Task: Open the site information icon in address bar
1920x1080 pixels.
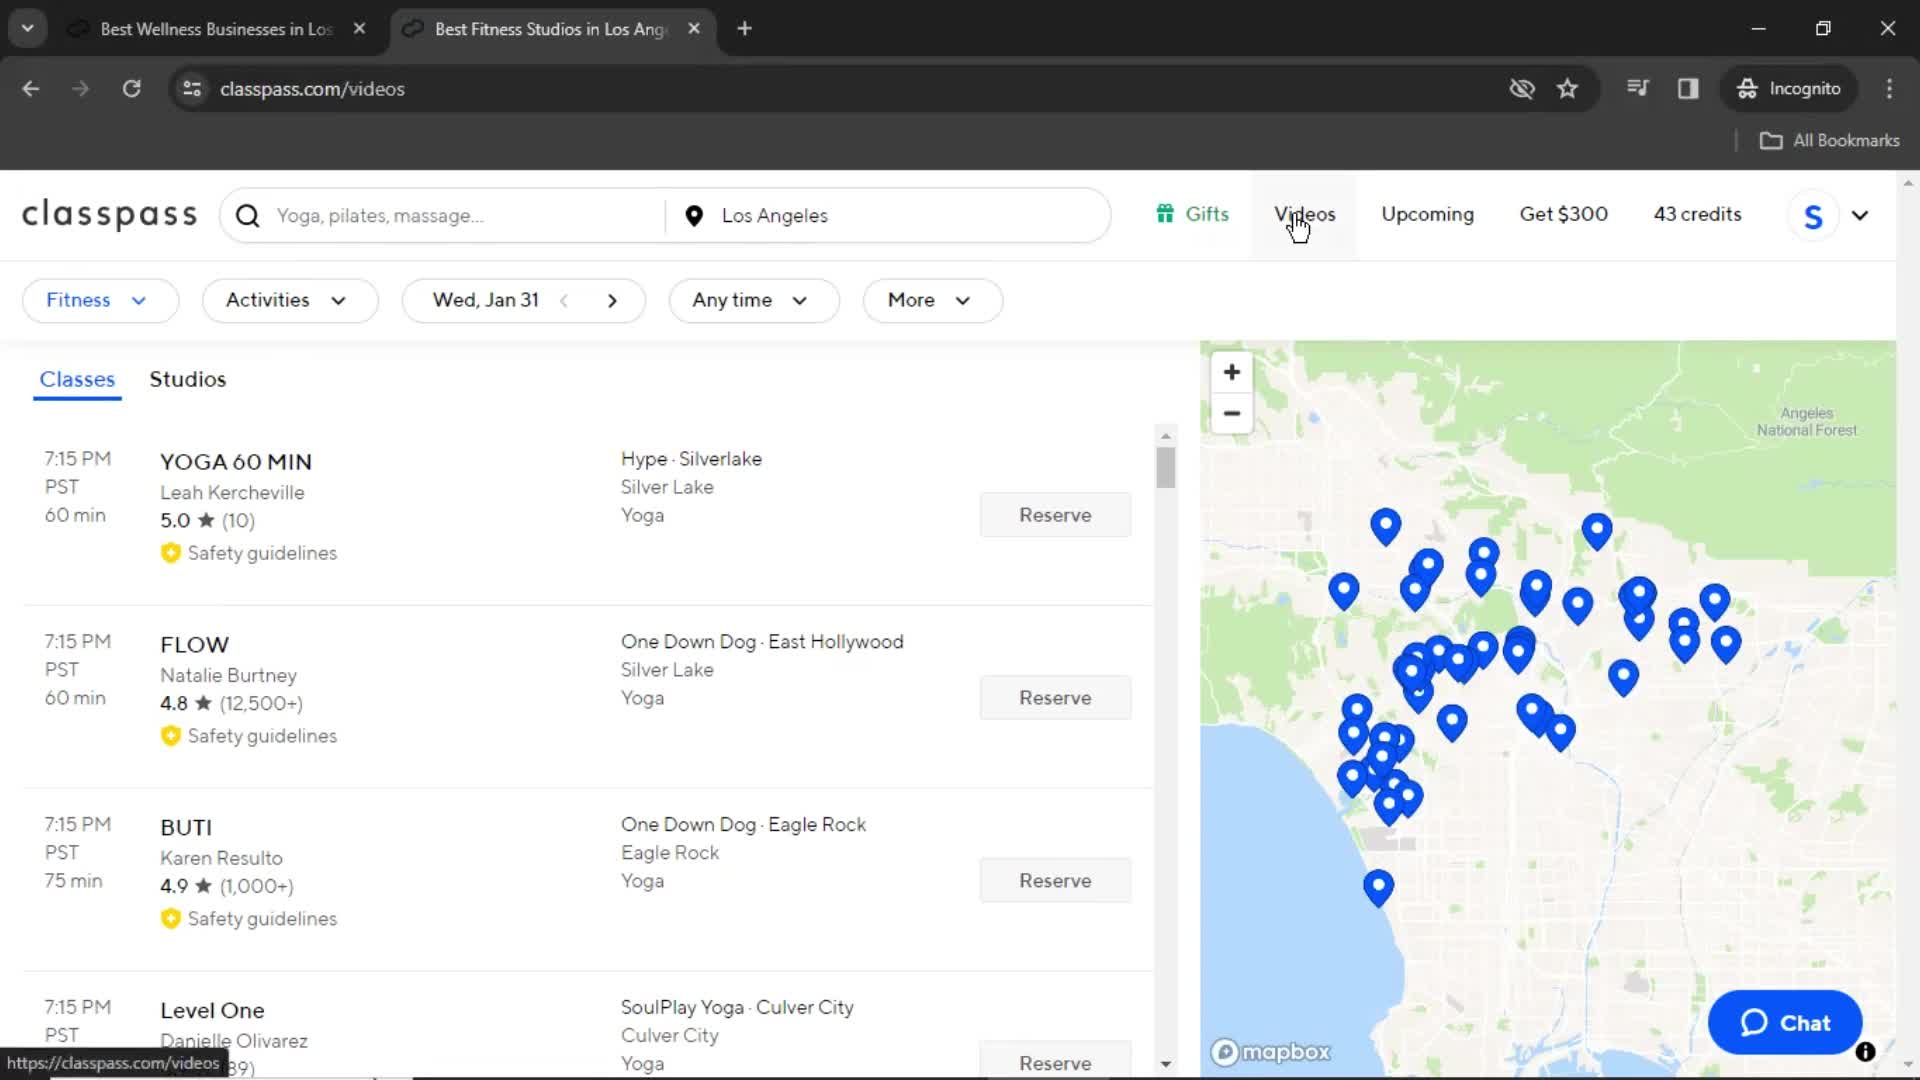Action: tap(192, 89)
